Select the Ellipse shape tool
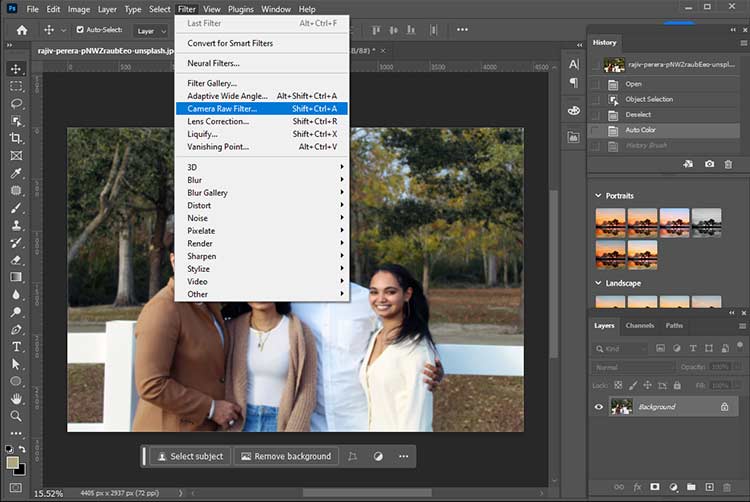Image resolution: width=750 pixels, height=502 pixels. [x=16, y=382]
